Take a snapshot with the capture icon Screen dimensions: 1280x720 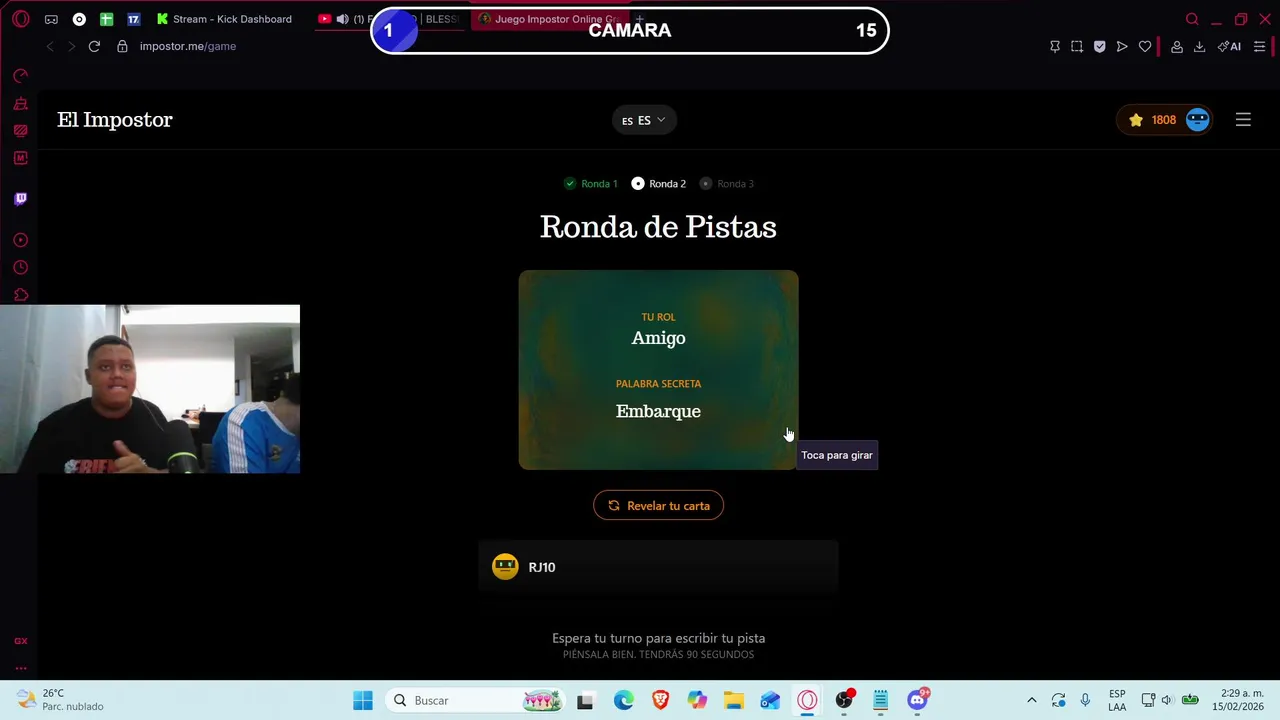coord(1077,46)
